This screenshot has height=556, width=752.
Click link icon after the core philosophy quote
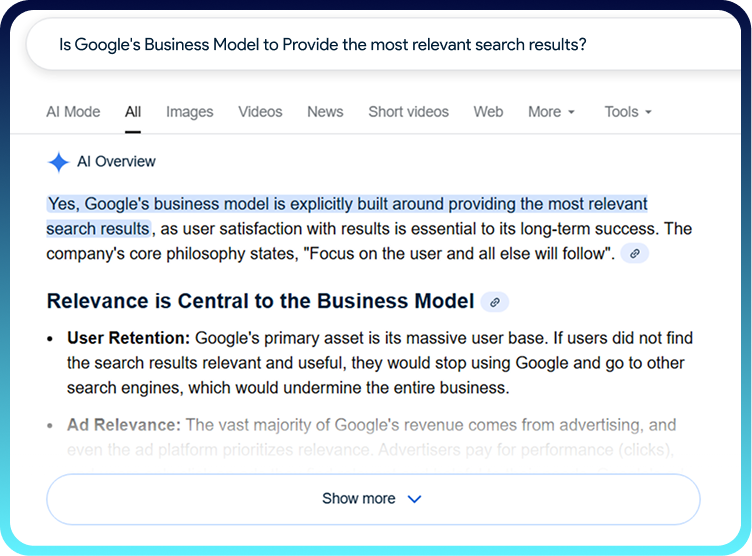click(634, 254)
